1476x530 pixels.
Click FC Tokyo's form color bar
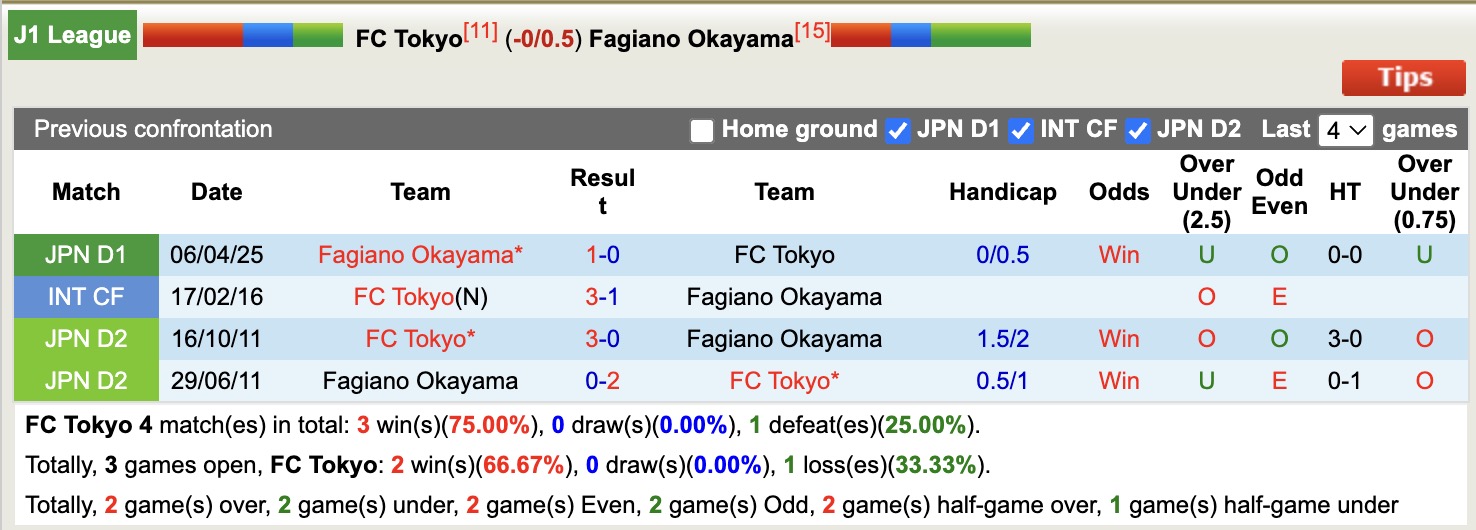coord(243,36)
